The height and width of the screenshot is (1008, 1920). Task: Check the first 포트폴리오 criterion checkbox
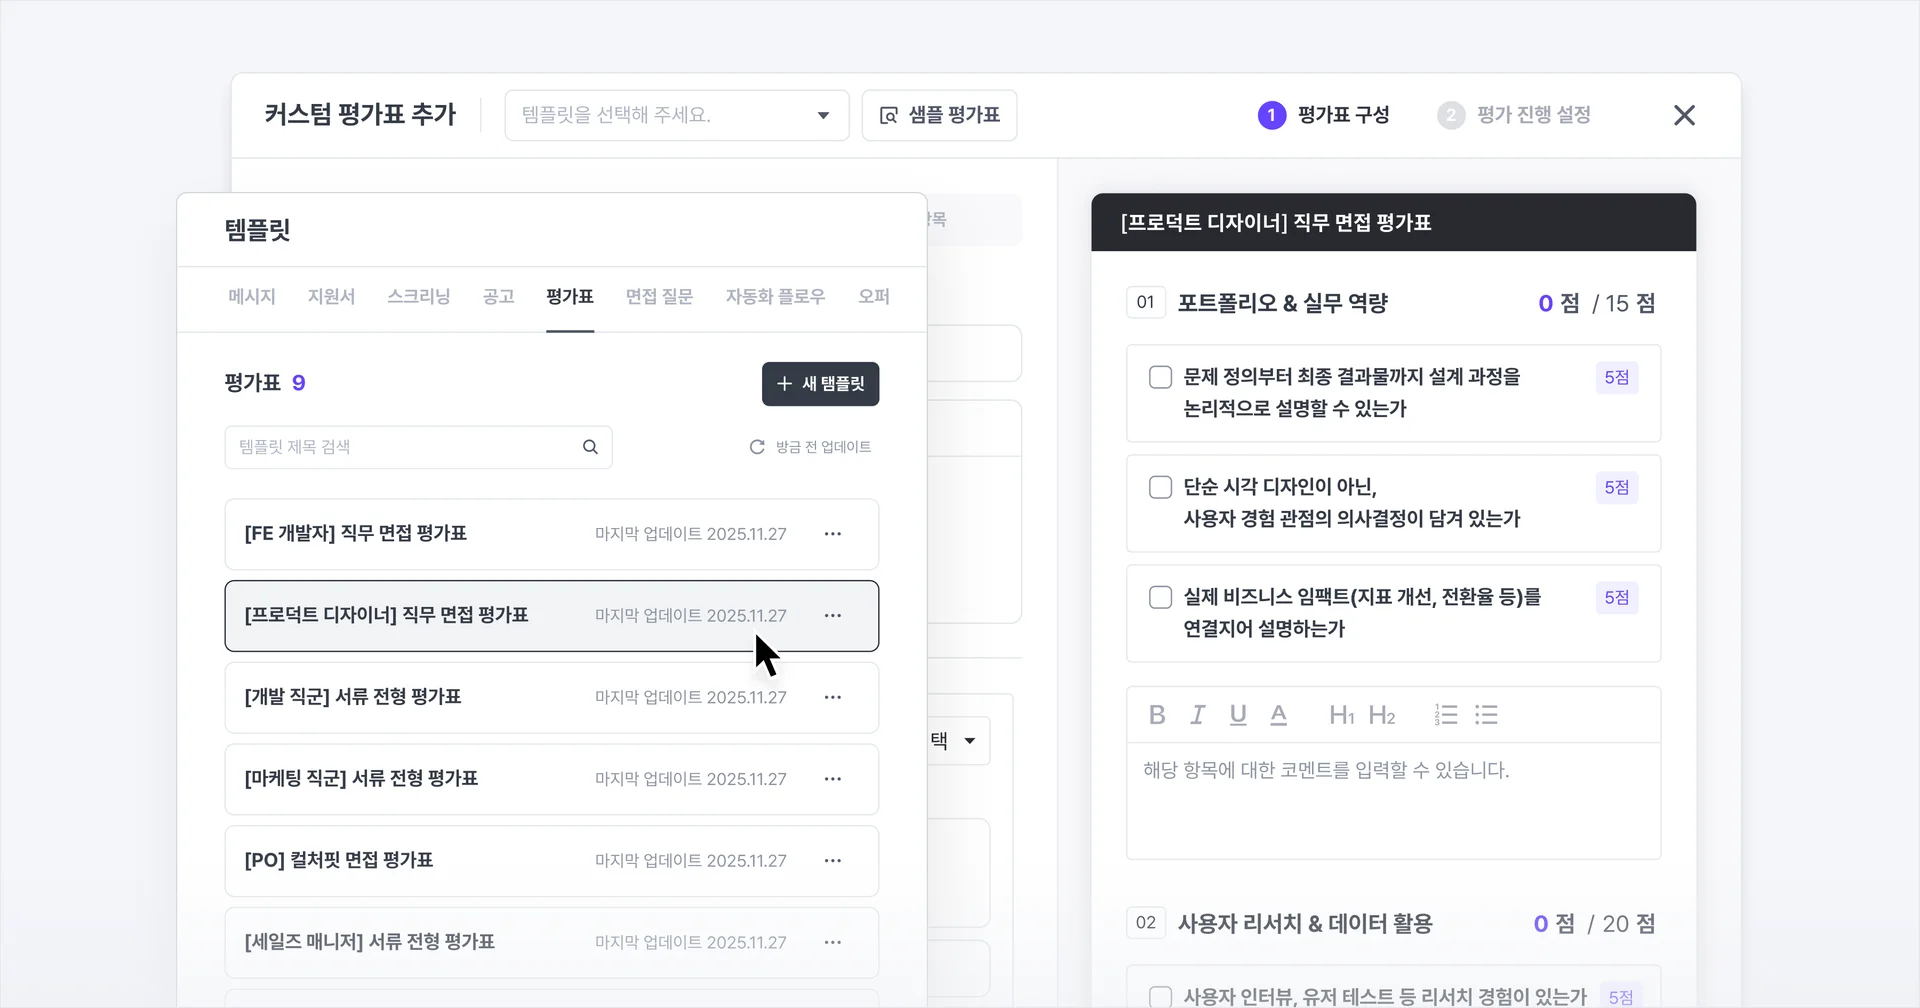coord(1160,377)
